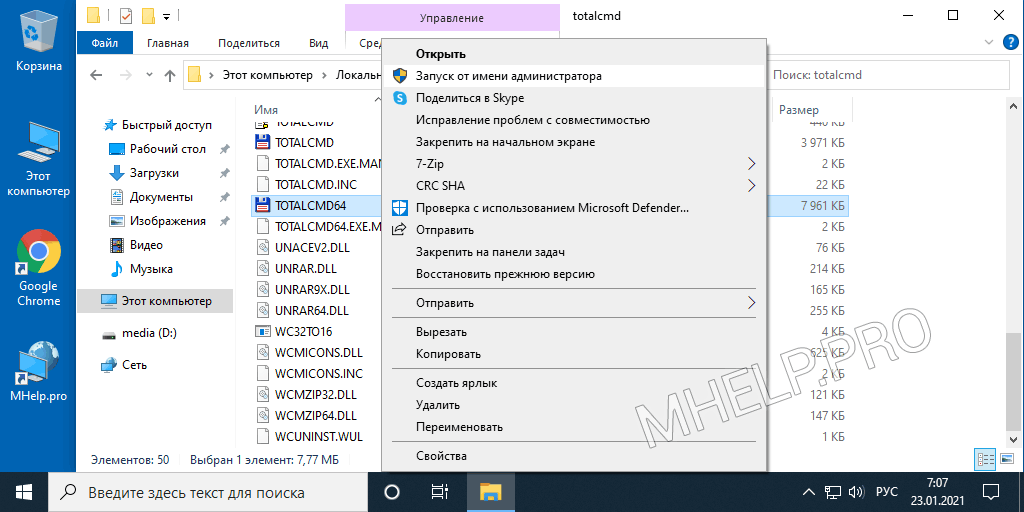The width and height of the screenshot is (1024, 512).
Task: Select the TOTALCMD64 application file icon
Action: coord(263,206)
